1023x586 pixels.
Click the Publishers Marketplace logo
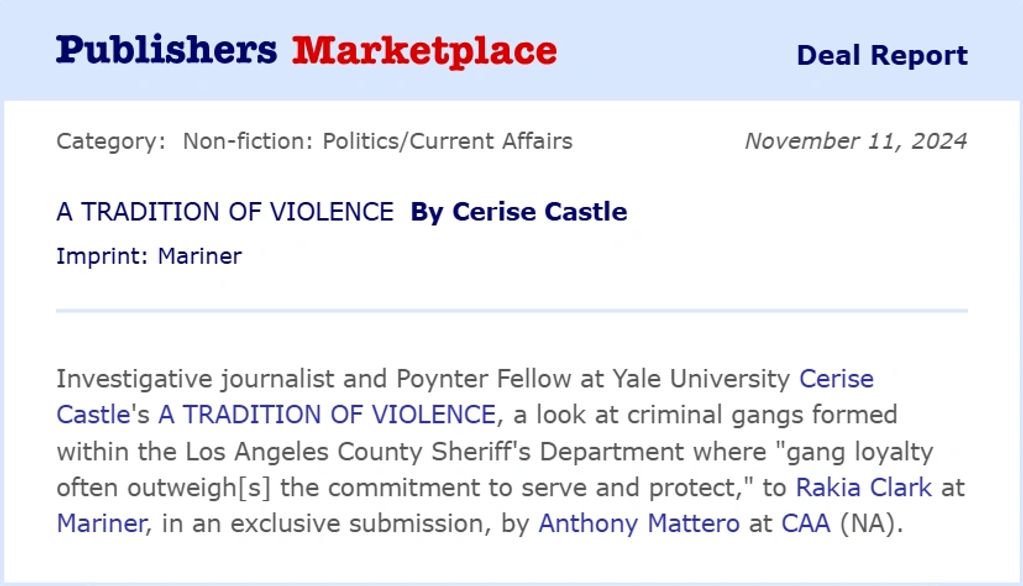[306, 50]
